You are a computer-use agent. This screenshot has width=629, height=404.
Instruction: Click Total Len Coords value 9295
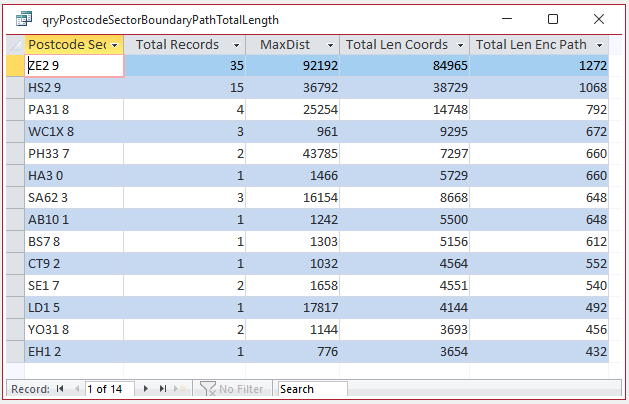(405, 132)
